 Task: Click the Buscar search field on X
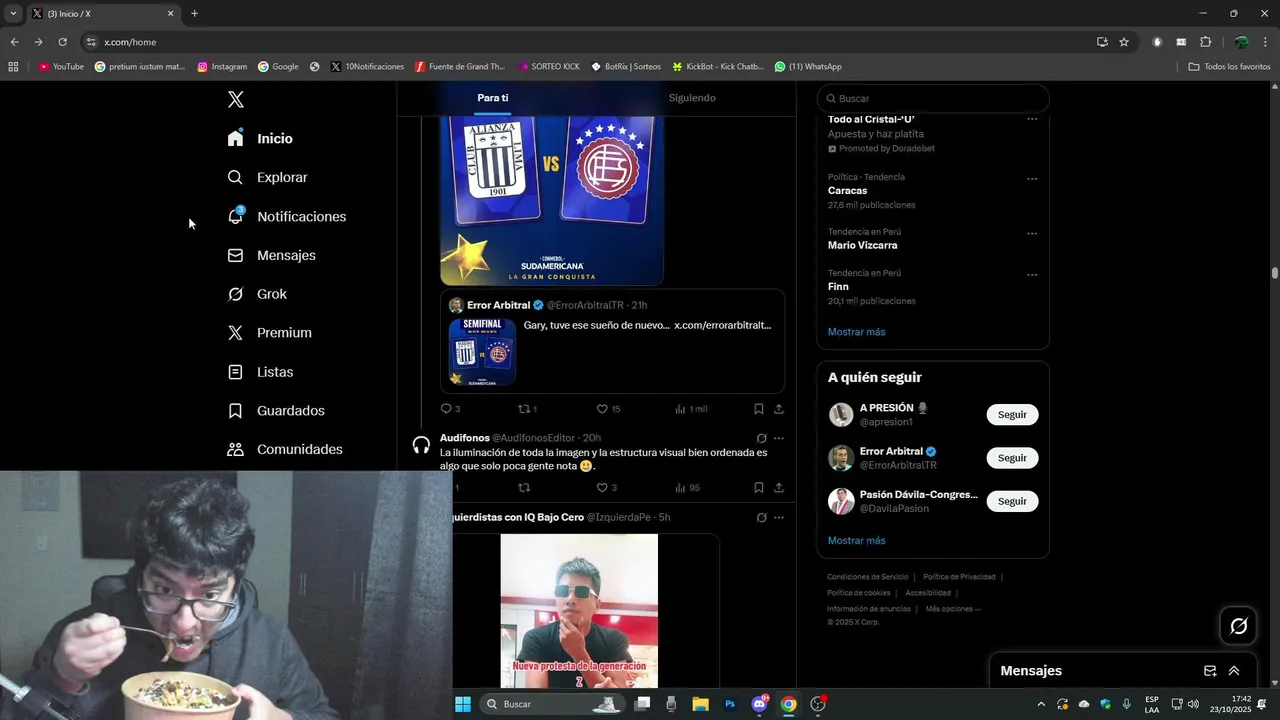tap(933, 98)
